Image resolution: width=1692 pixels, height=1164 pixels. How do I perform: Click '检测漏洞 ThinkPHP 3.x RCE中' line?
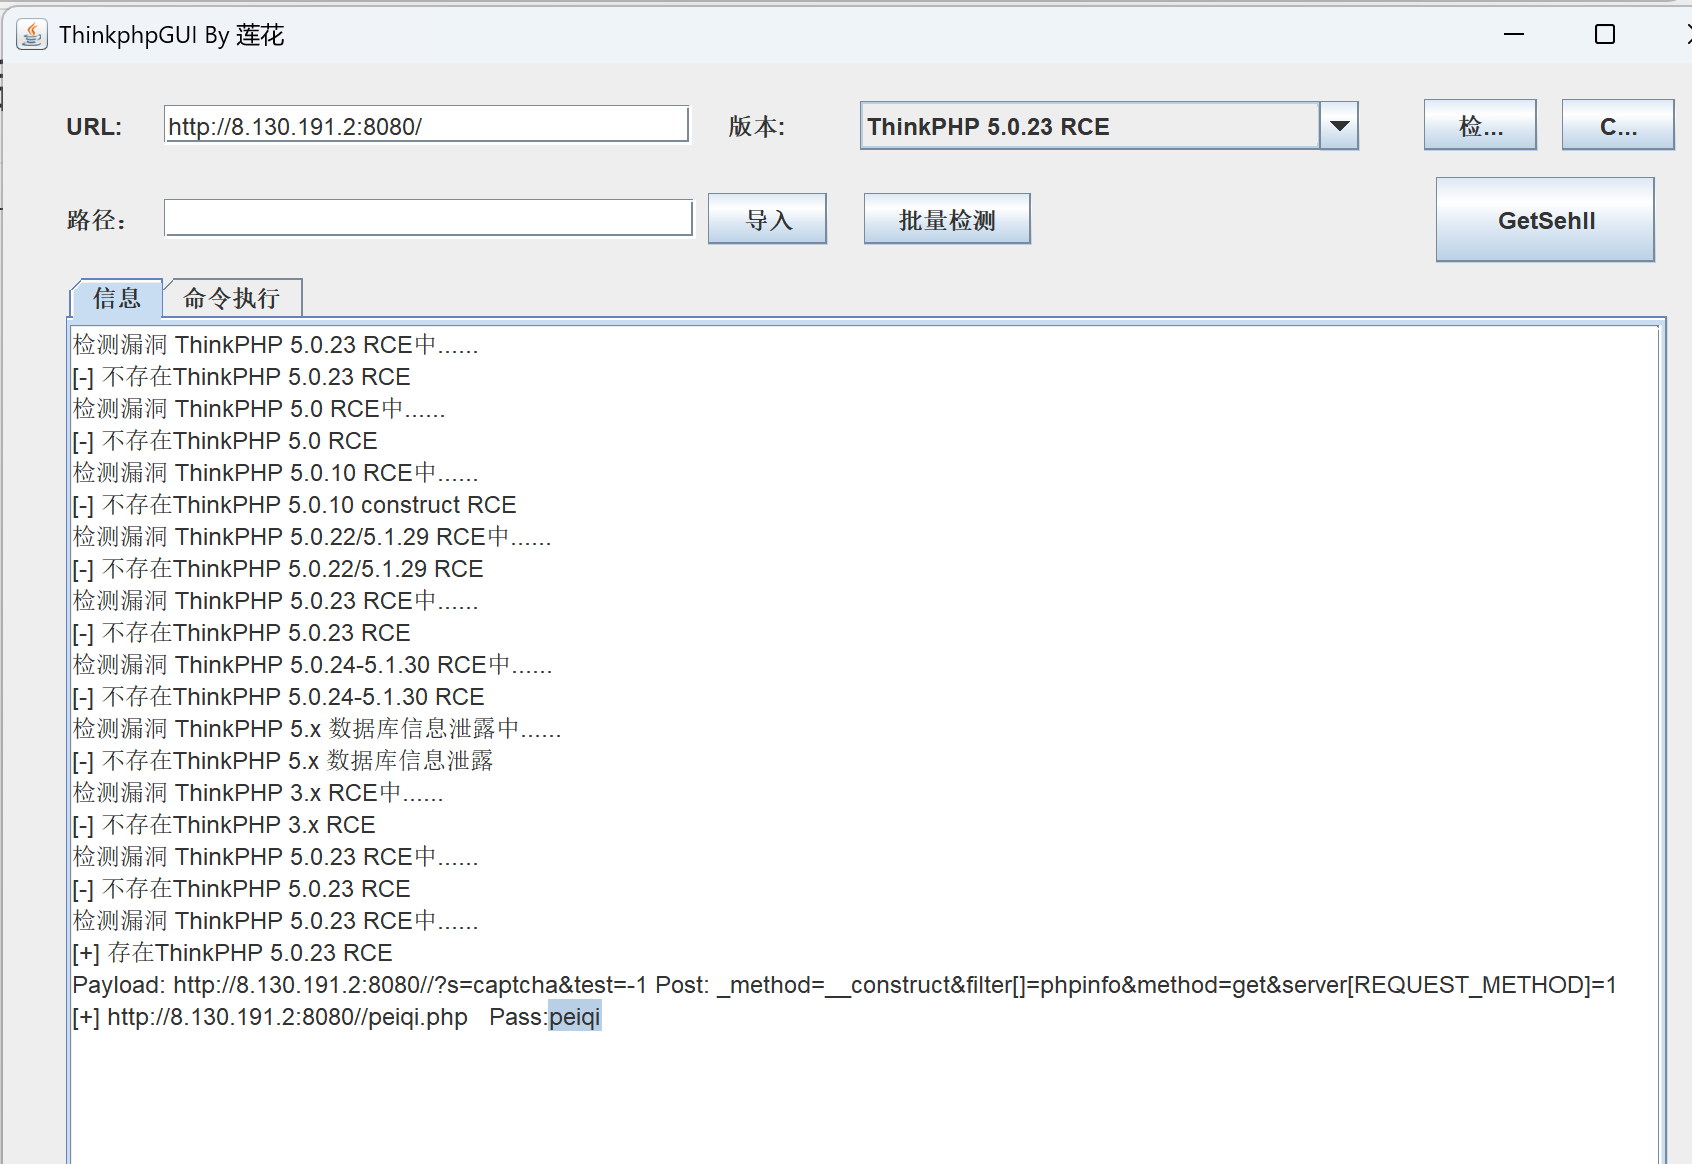pos(258,793)
